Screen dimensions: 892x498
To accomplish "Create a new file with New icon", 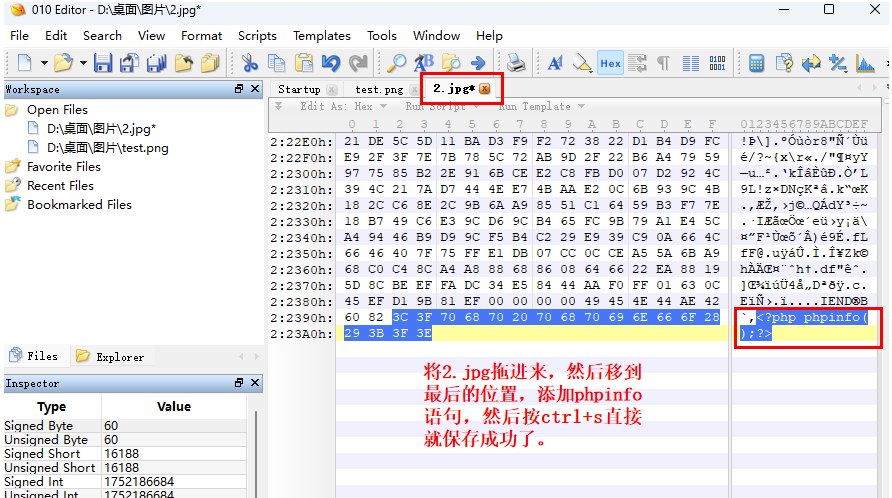I will pyautogui.click(x=24, y=63).
